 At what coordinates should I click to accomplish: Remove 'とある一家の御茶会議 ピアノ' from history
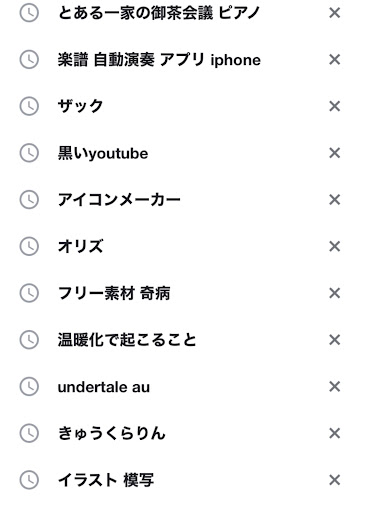[334, 13]
